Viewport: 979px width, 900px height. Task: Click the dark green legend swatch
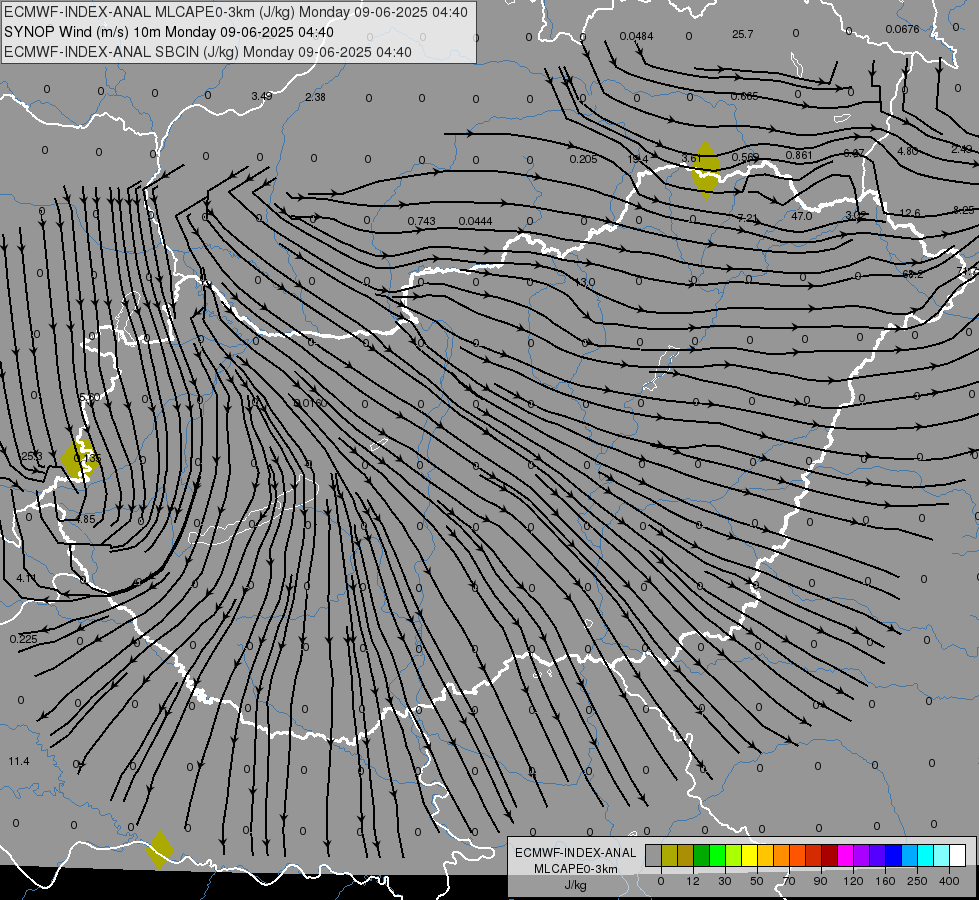point(701,856)
